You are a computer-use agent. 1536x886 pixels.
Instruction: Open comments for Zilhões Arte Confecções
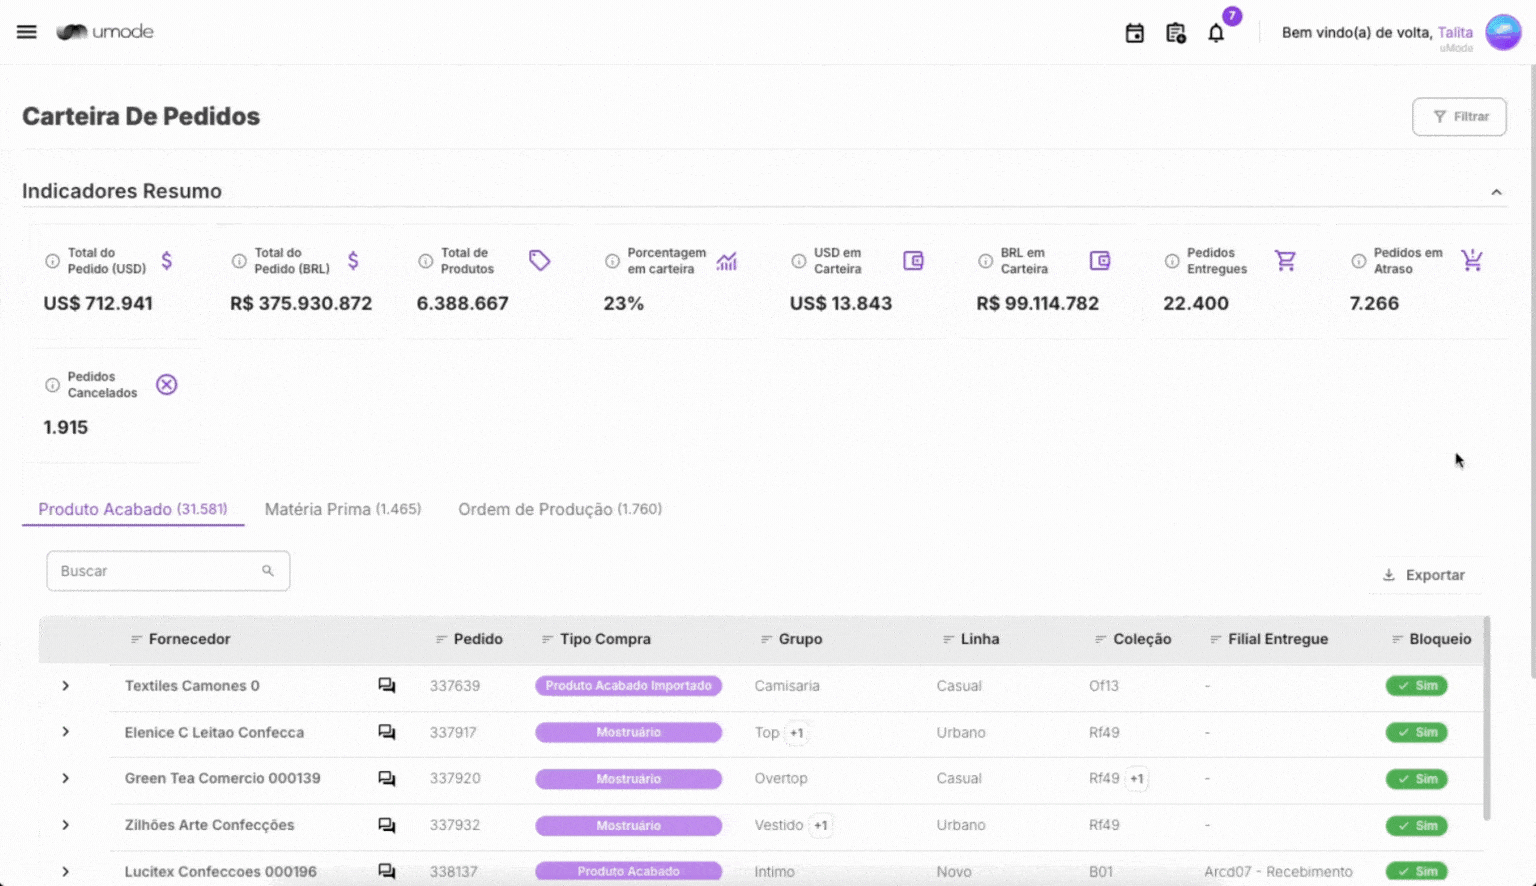tap(387, 825)
